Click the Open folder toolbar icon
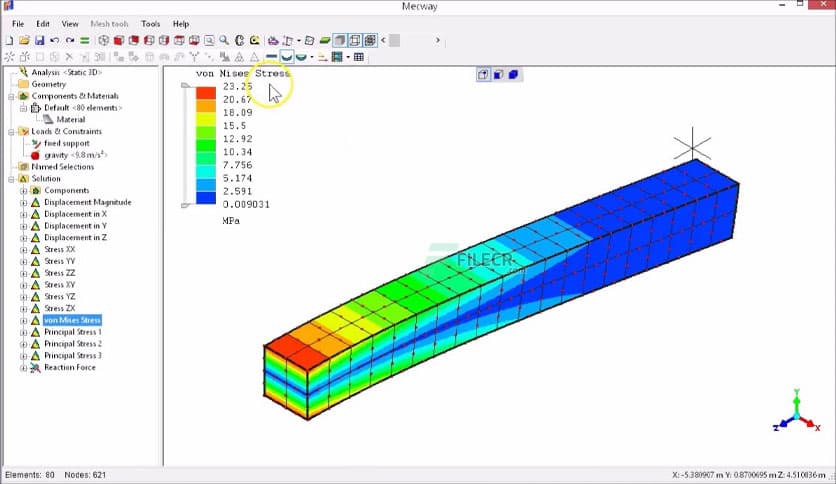Screen dimensions: 836x484 24,41
